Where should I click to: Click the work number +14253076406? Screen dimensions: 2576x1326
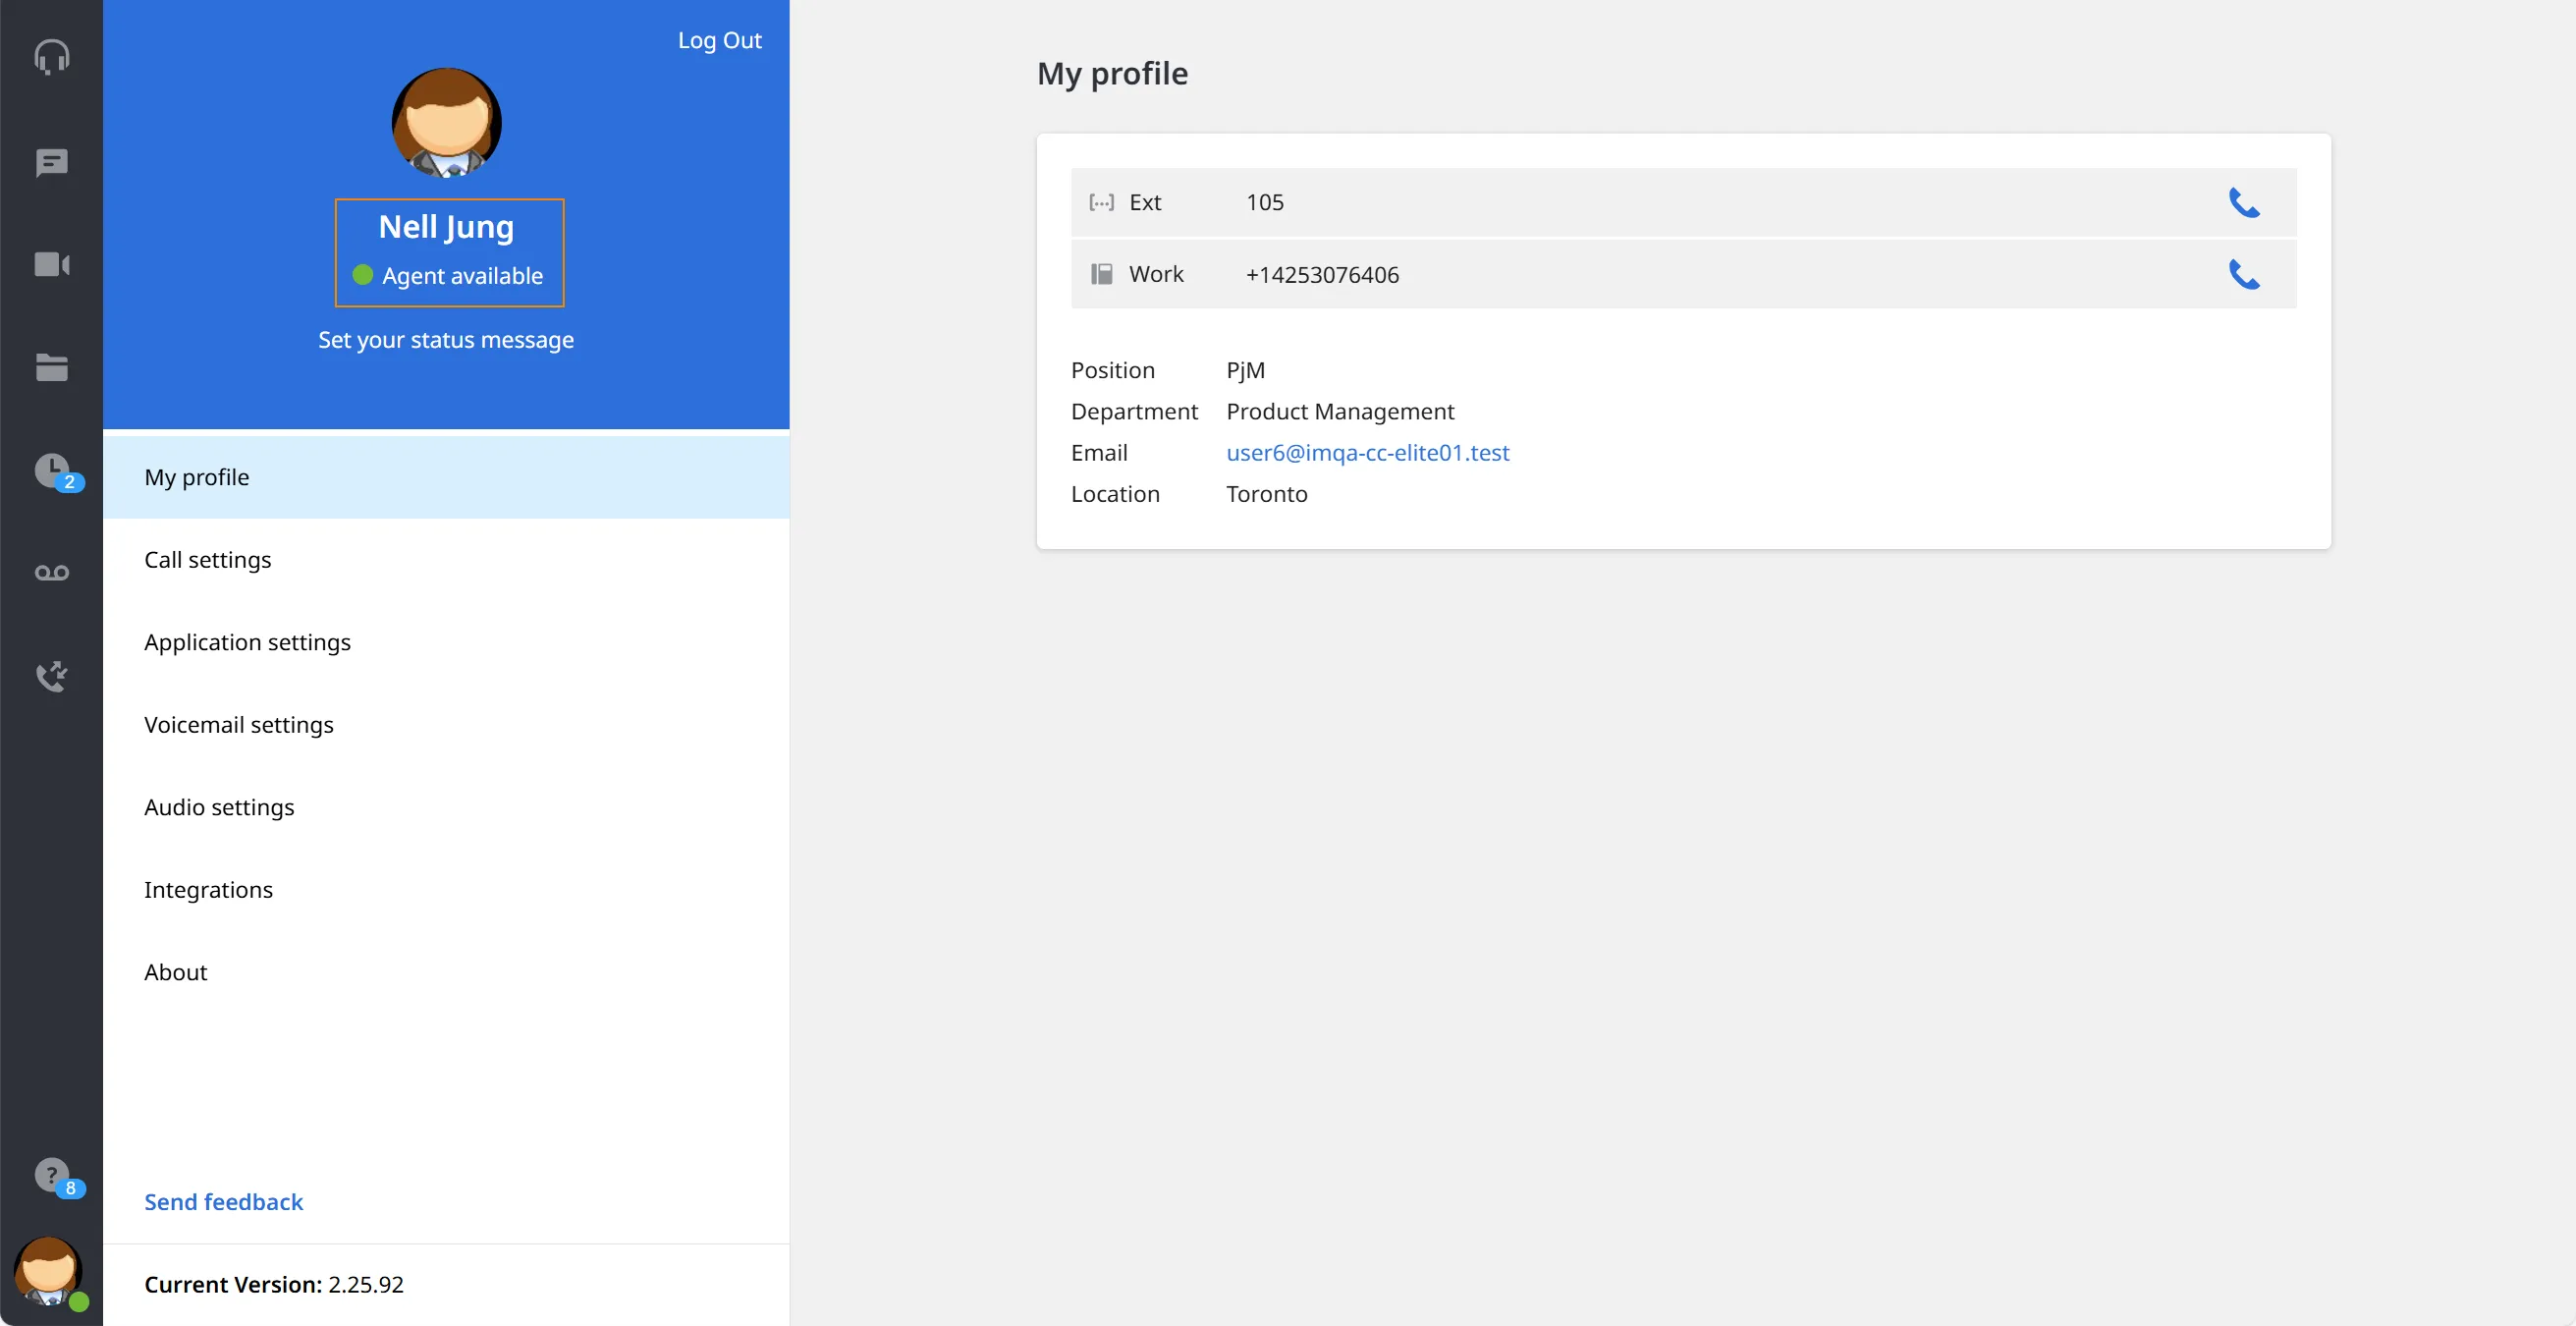pyautogui.click(x=1322, y=275)
